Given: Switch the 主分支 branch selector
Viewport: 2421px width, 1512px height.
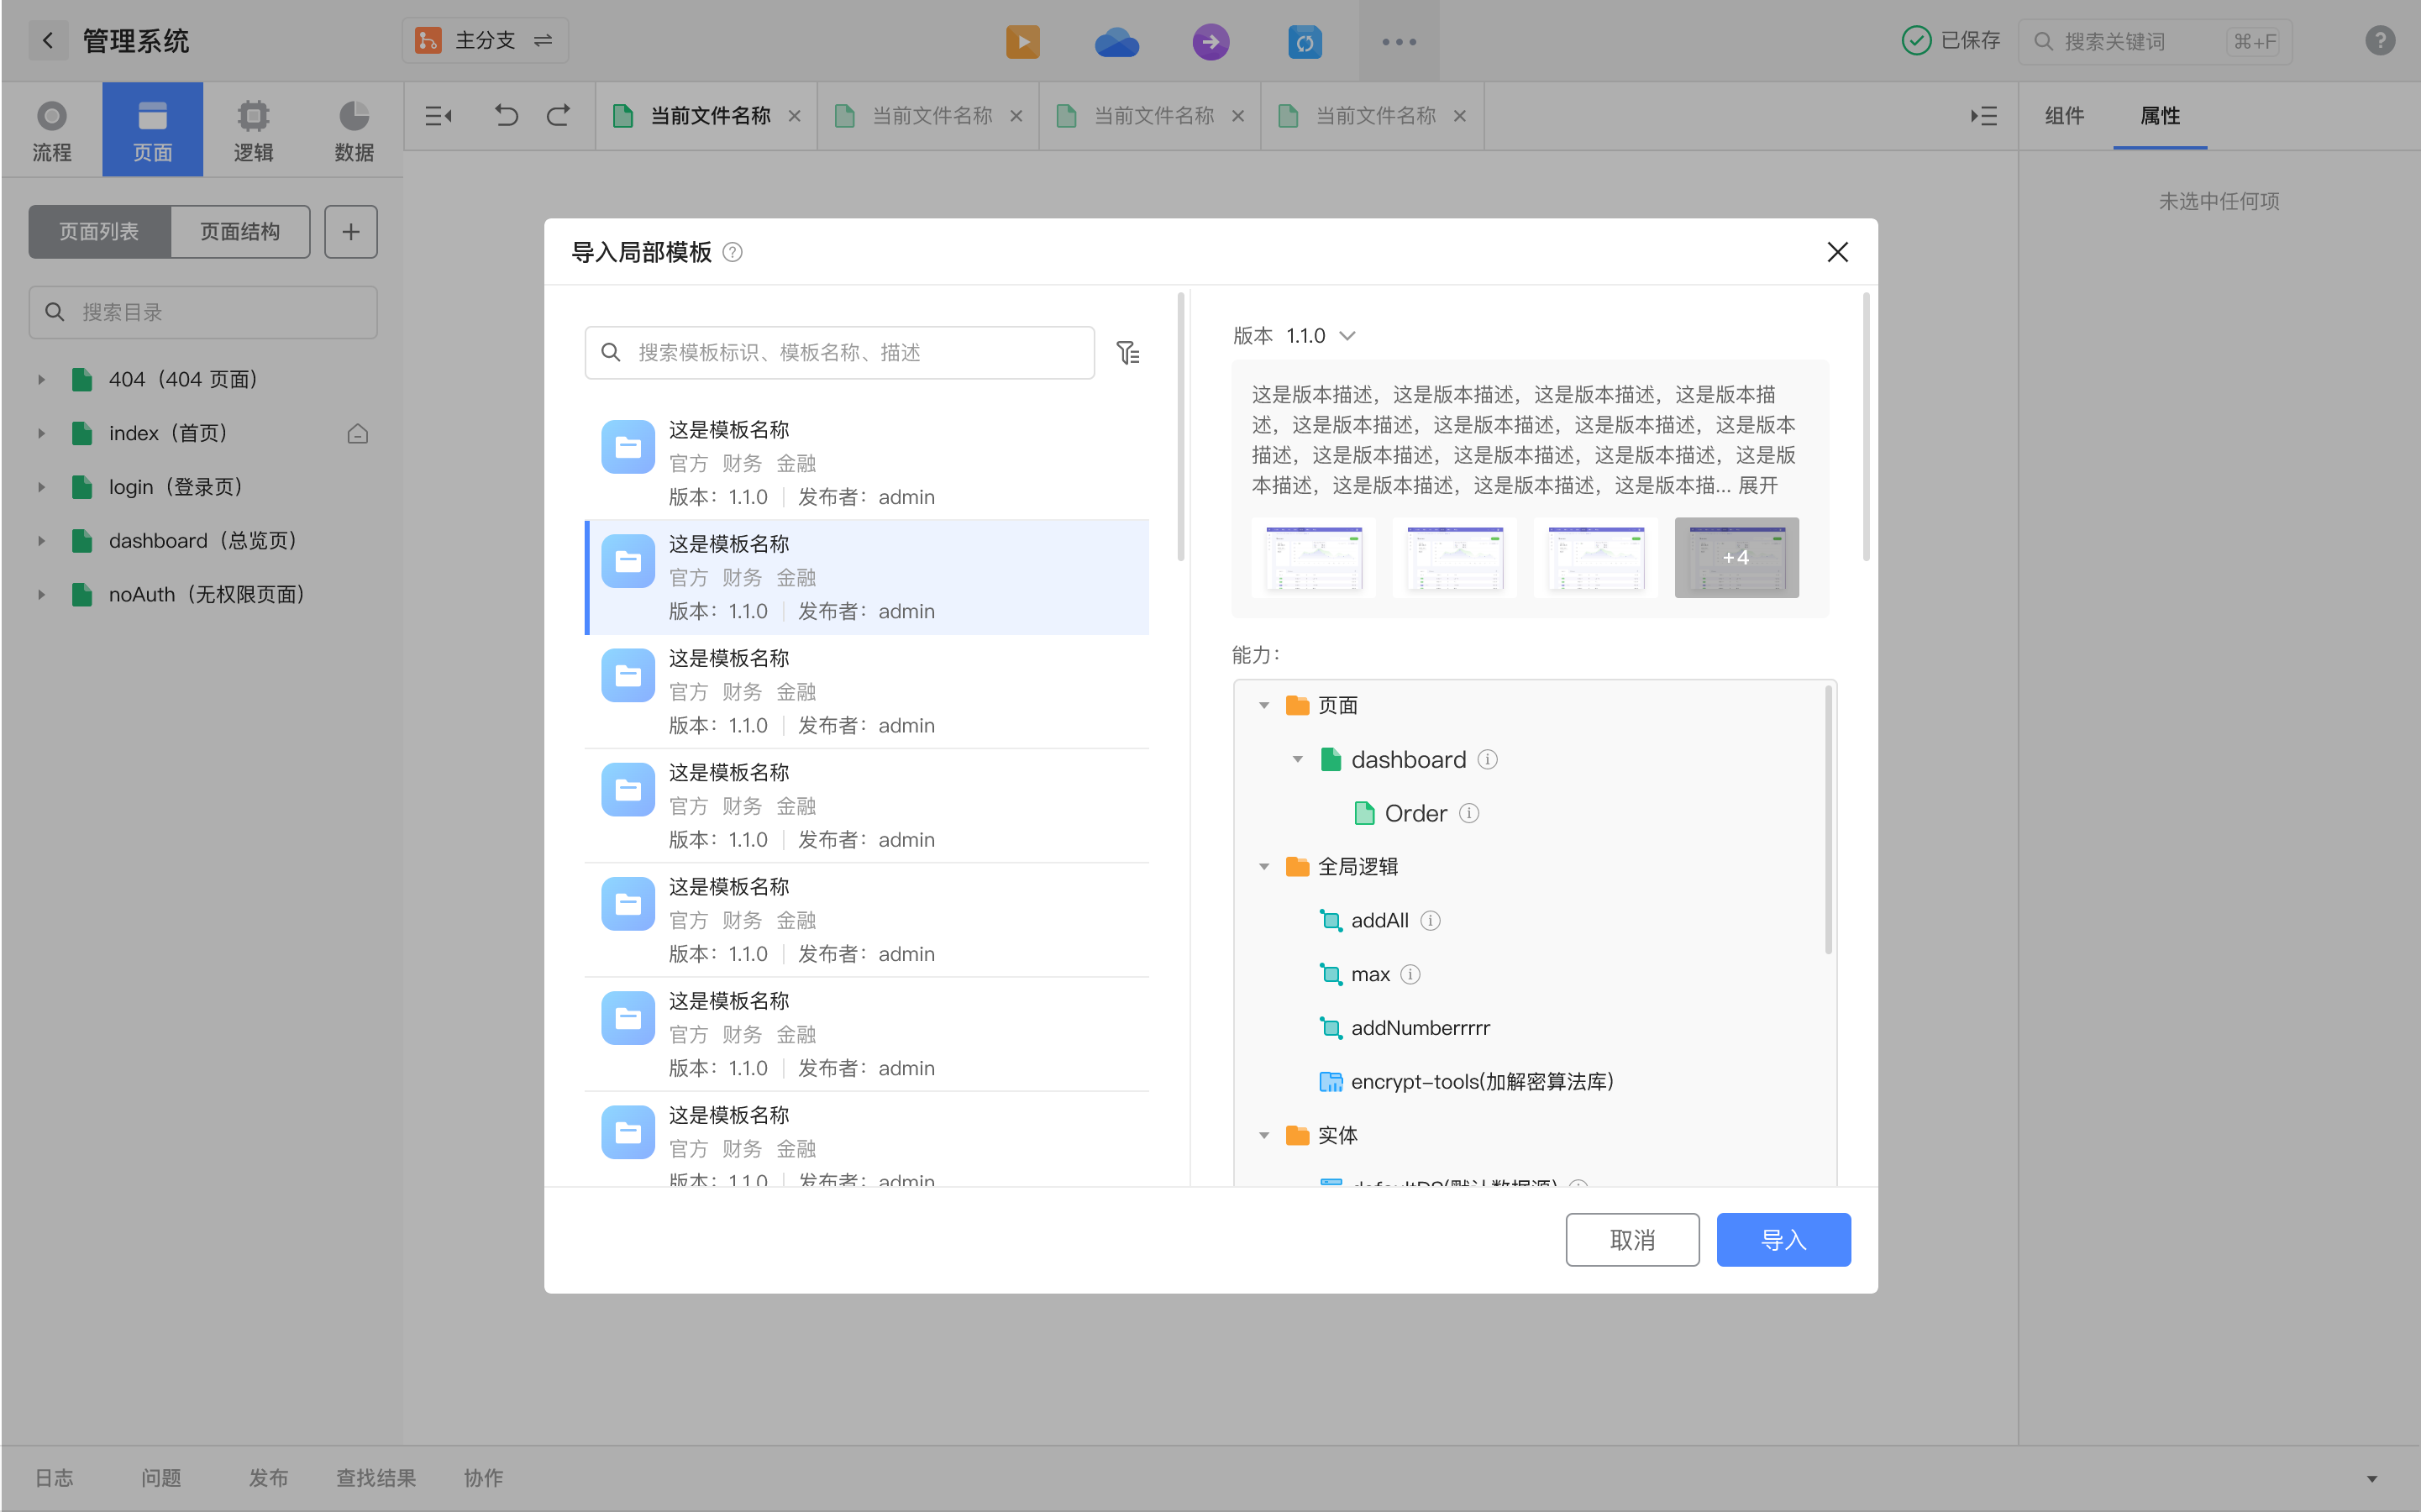Looking at the screenshot, I should pyautogui.click(x=485, y=41).
